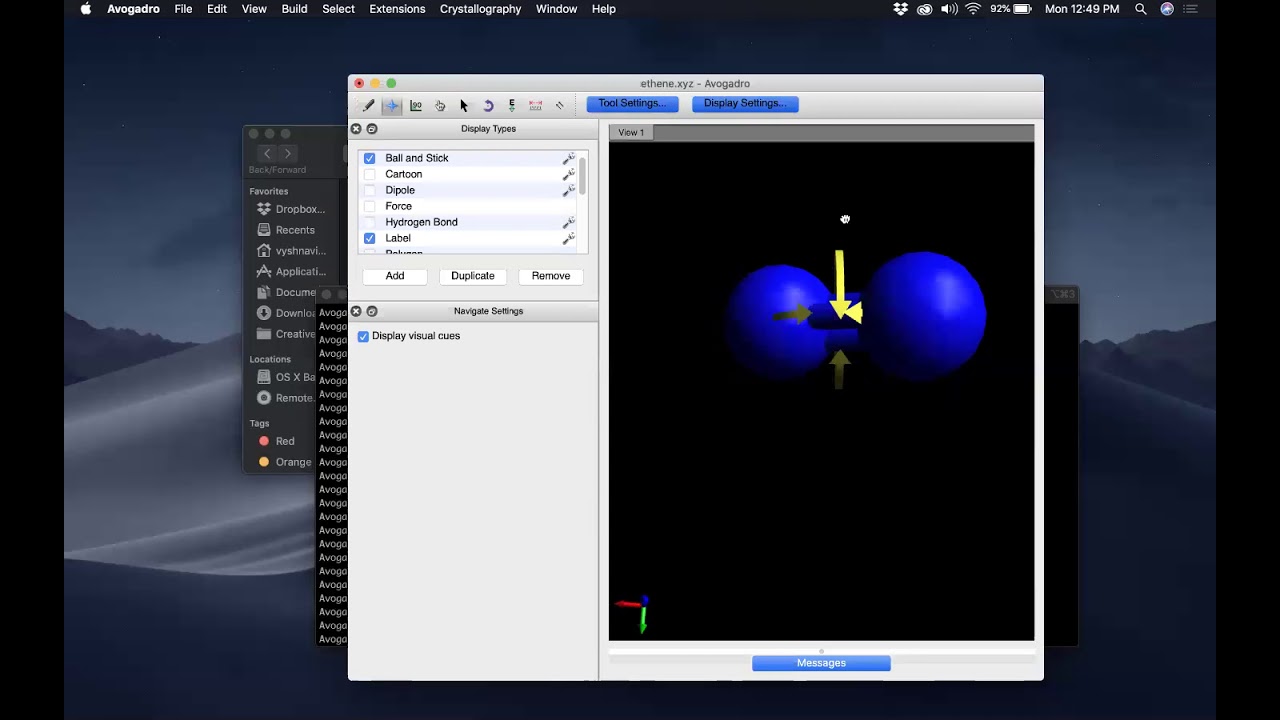The height and width of the screenshot is (720, 1280).
Task: Open the Window menu
Action: pyautogui.click(x=556, y=9)
